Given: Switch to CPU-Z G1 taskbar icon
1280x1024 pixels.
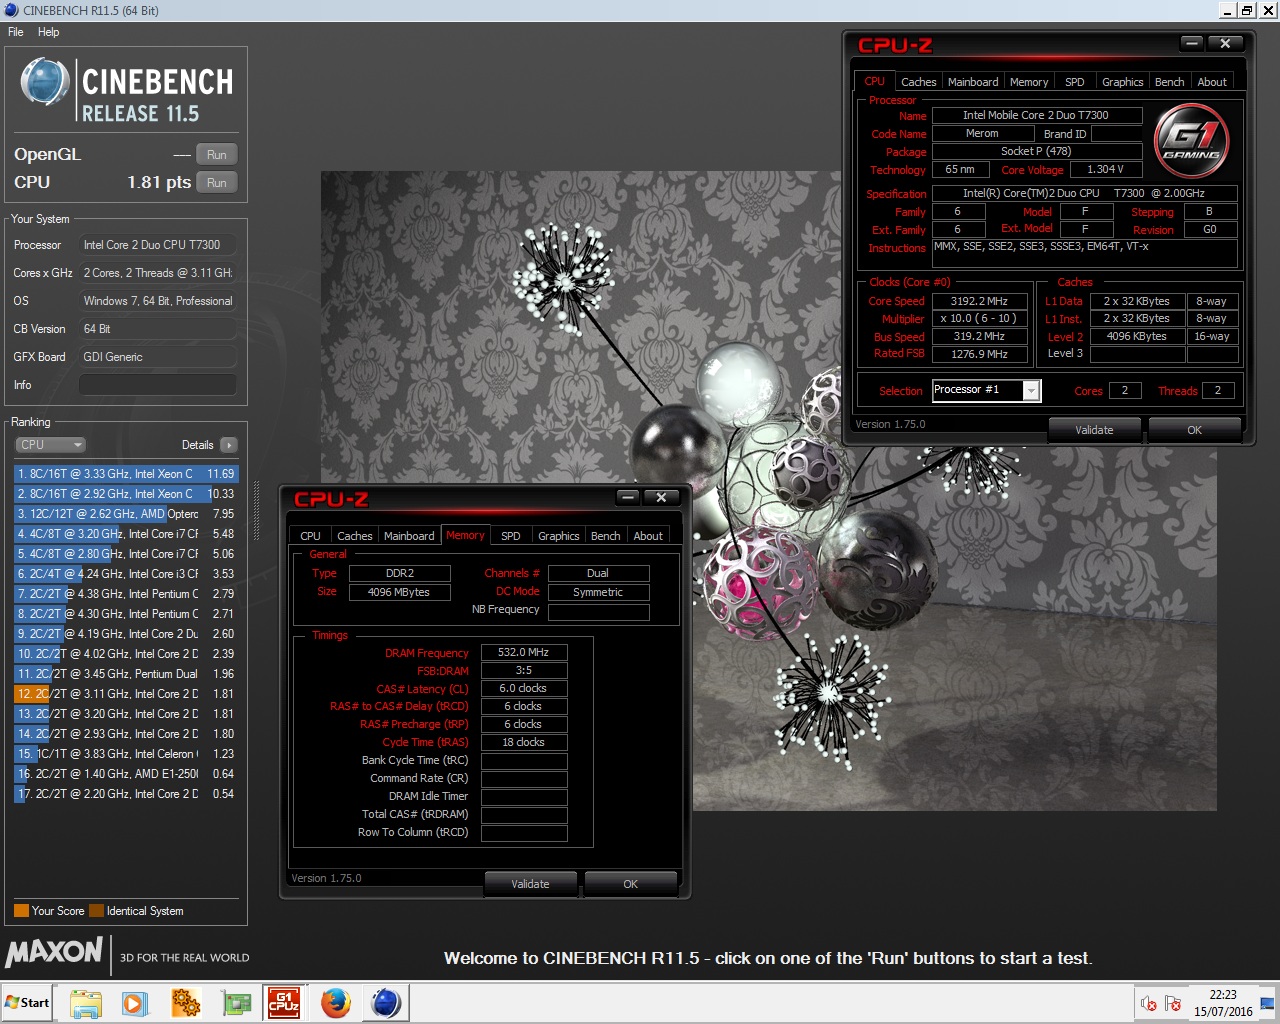Looking at the screenshot, I should (284, 1002).
